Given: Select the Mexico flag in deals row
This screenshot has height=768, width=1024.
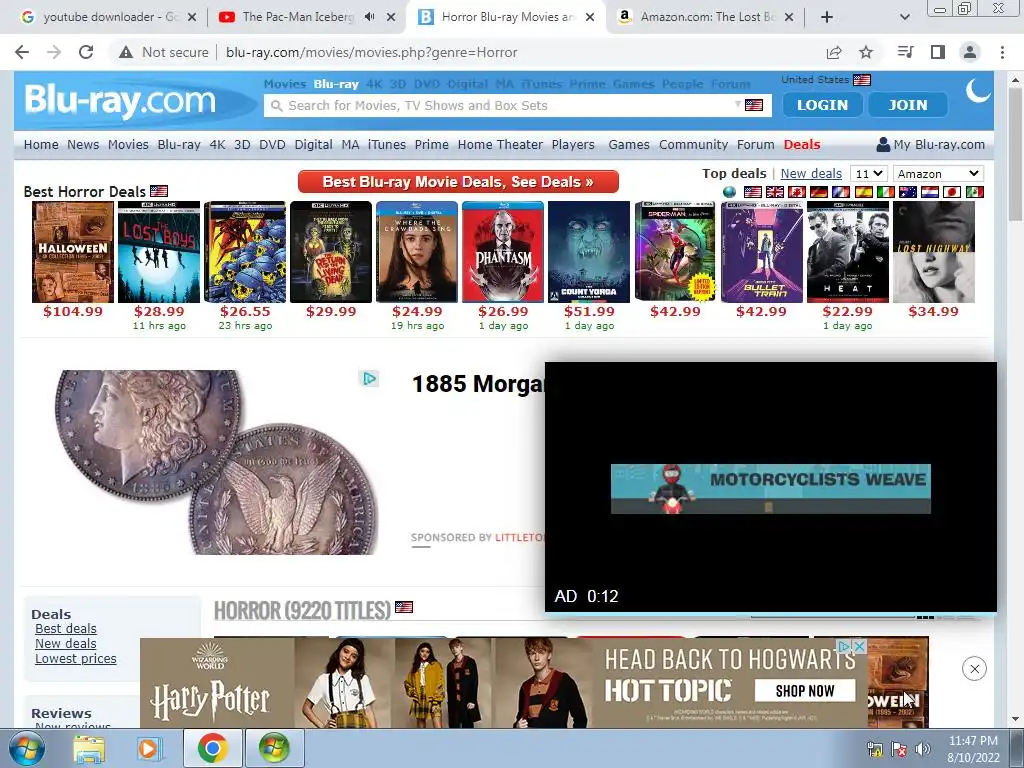Looking at the screenshot, I should [x=974, y=192].
